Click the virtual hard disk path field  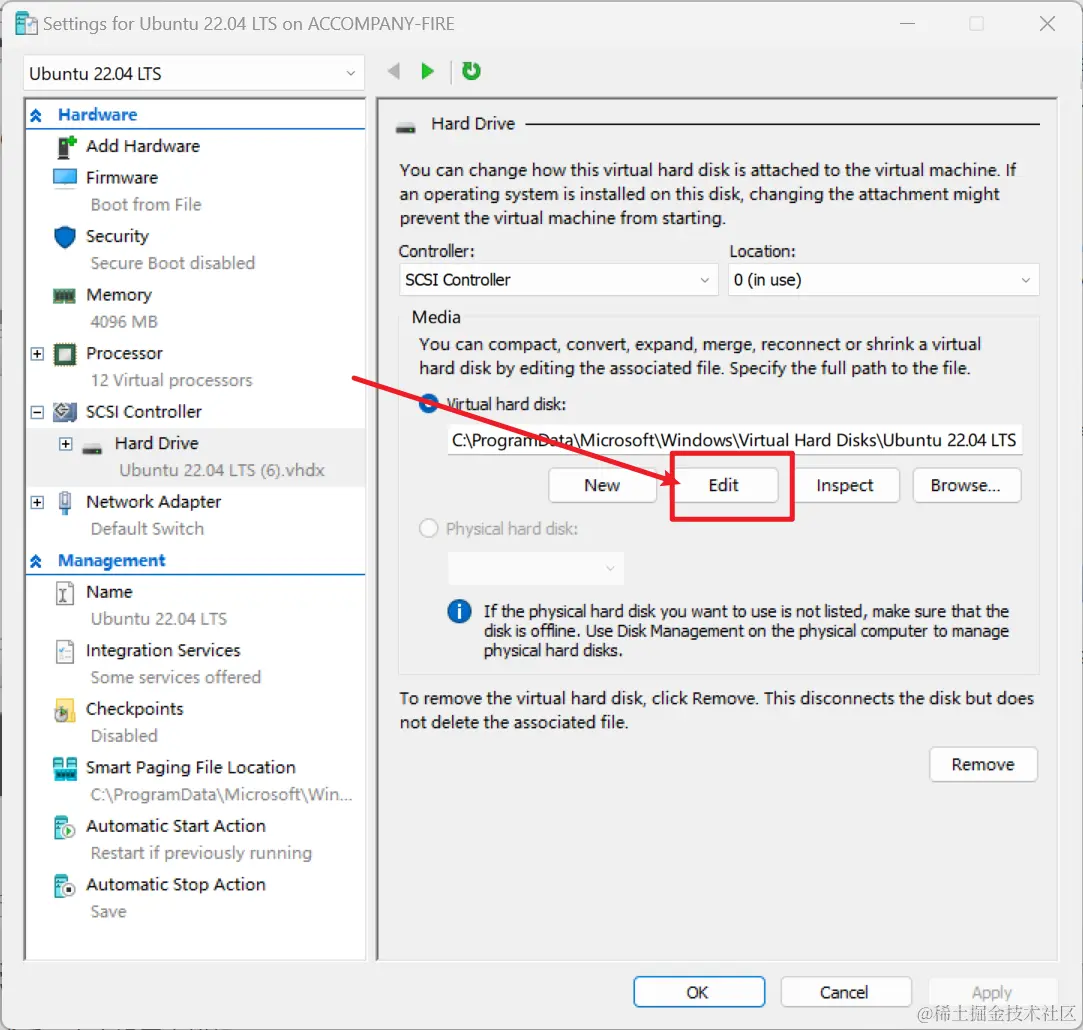(x=735, y=440)
